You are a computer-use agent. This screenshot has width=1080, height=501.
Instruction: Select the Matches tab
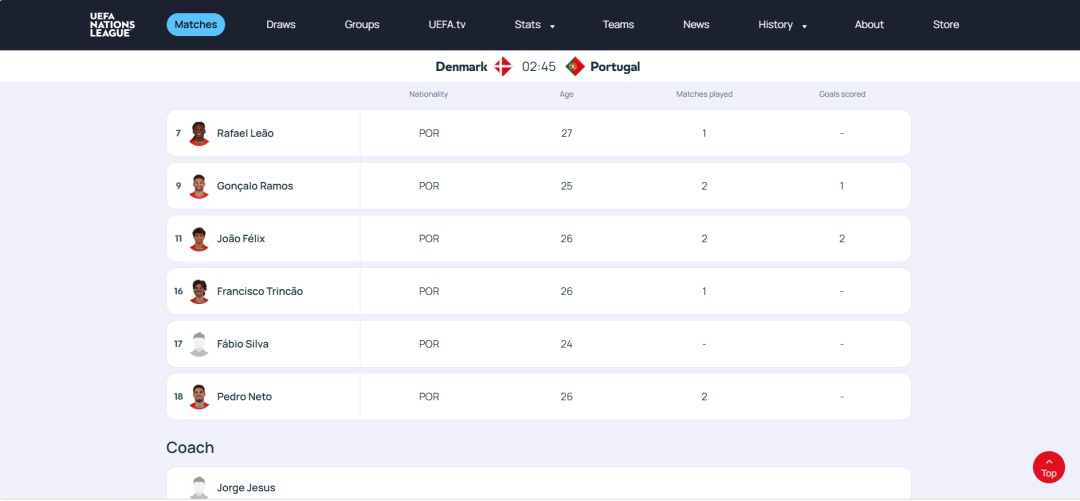tap(196, 25)
